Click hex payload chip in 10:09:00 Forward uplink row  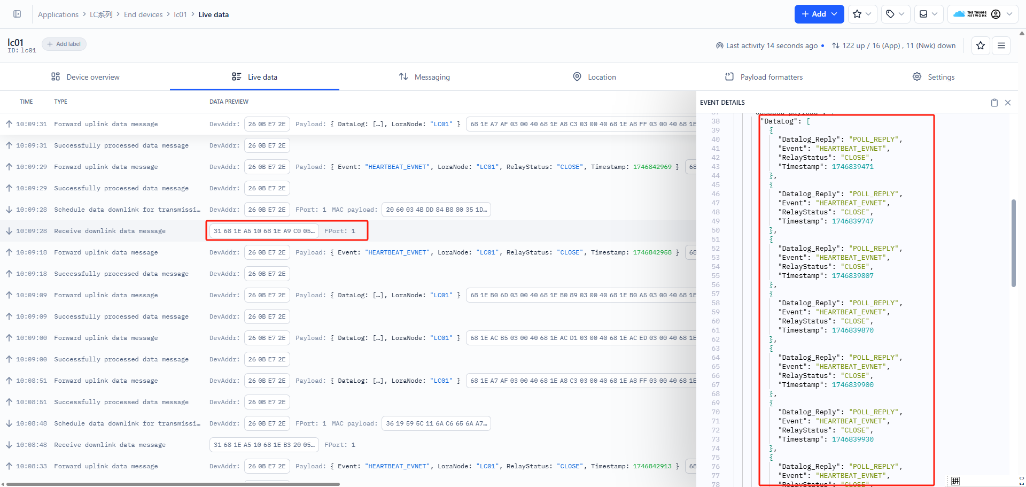581,338
